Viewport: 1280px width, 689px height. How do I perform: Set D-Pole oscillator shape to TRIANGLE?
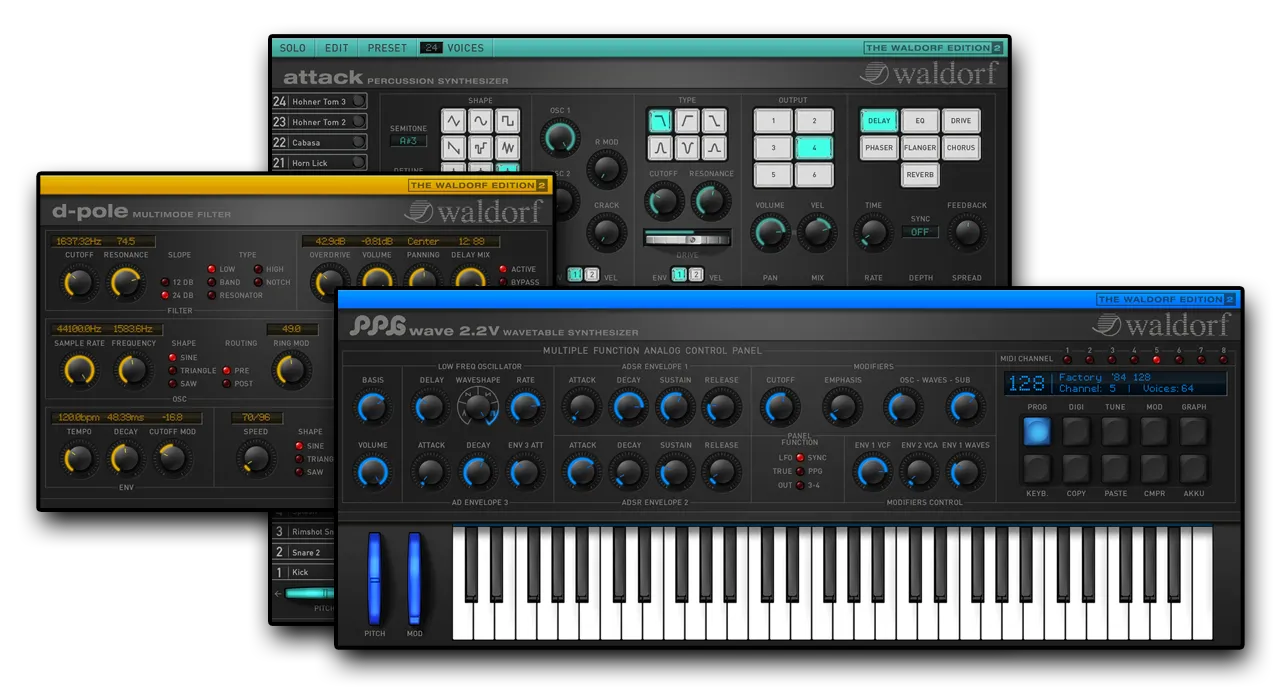click(173, 370)
